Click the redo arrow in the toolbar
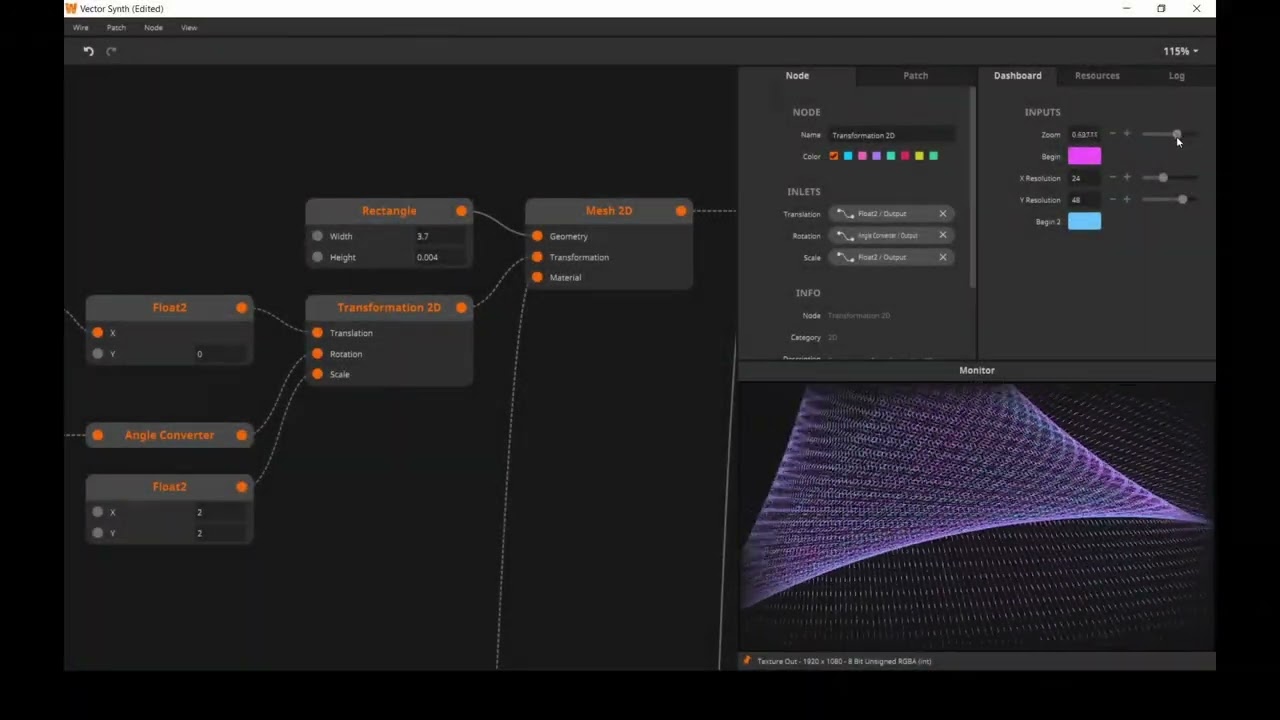Screen dimensions: 1280x720 click(111, 51)
